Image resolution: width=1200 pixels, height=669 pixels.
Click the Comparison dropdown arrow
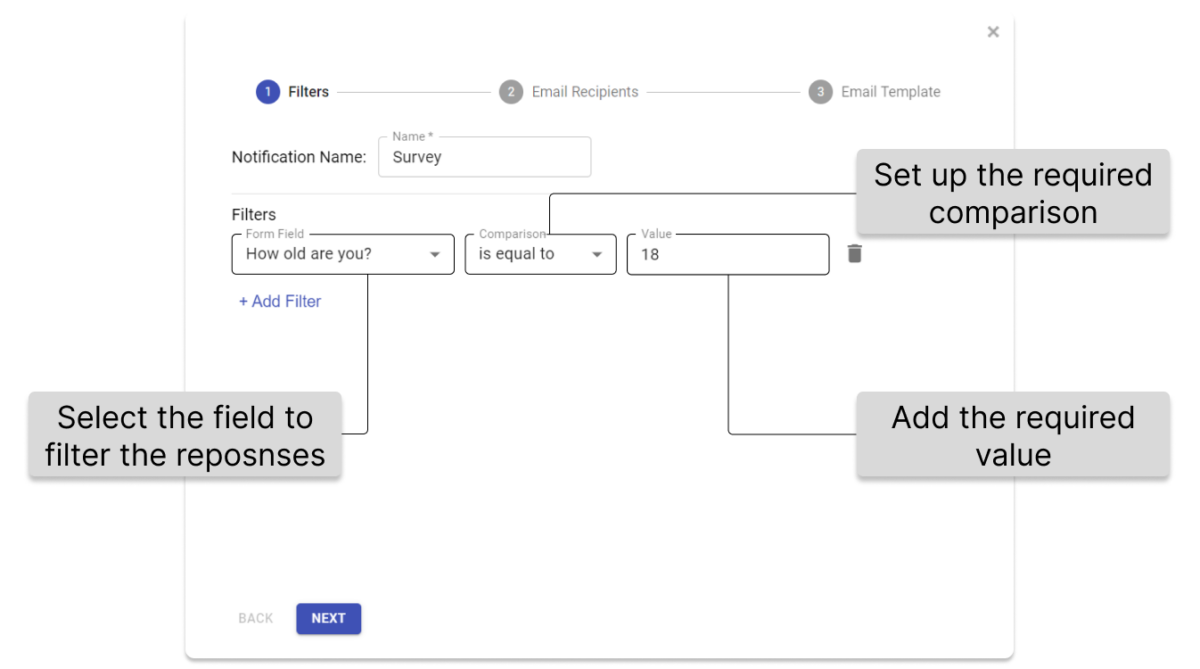click(x=597, y=254)
